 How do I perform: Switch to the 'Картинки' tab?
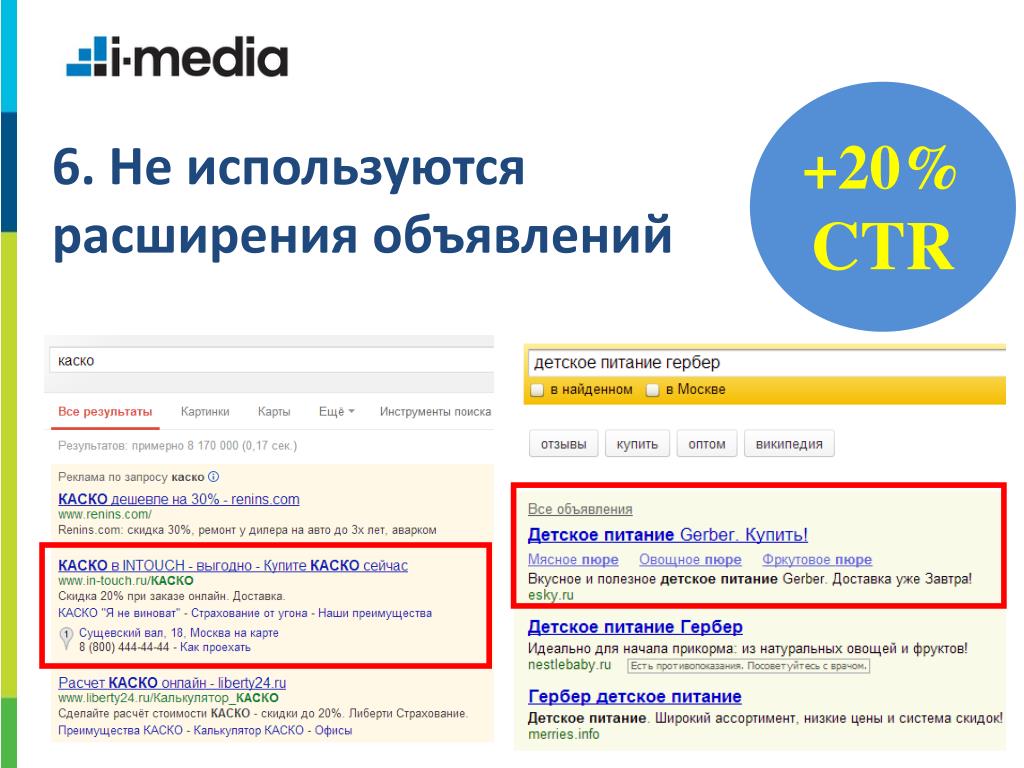[205, 411]
